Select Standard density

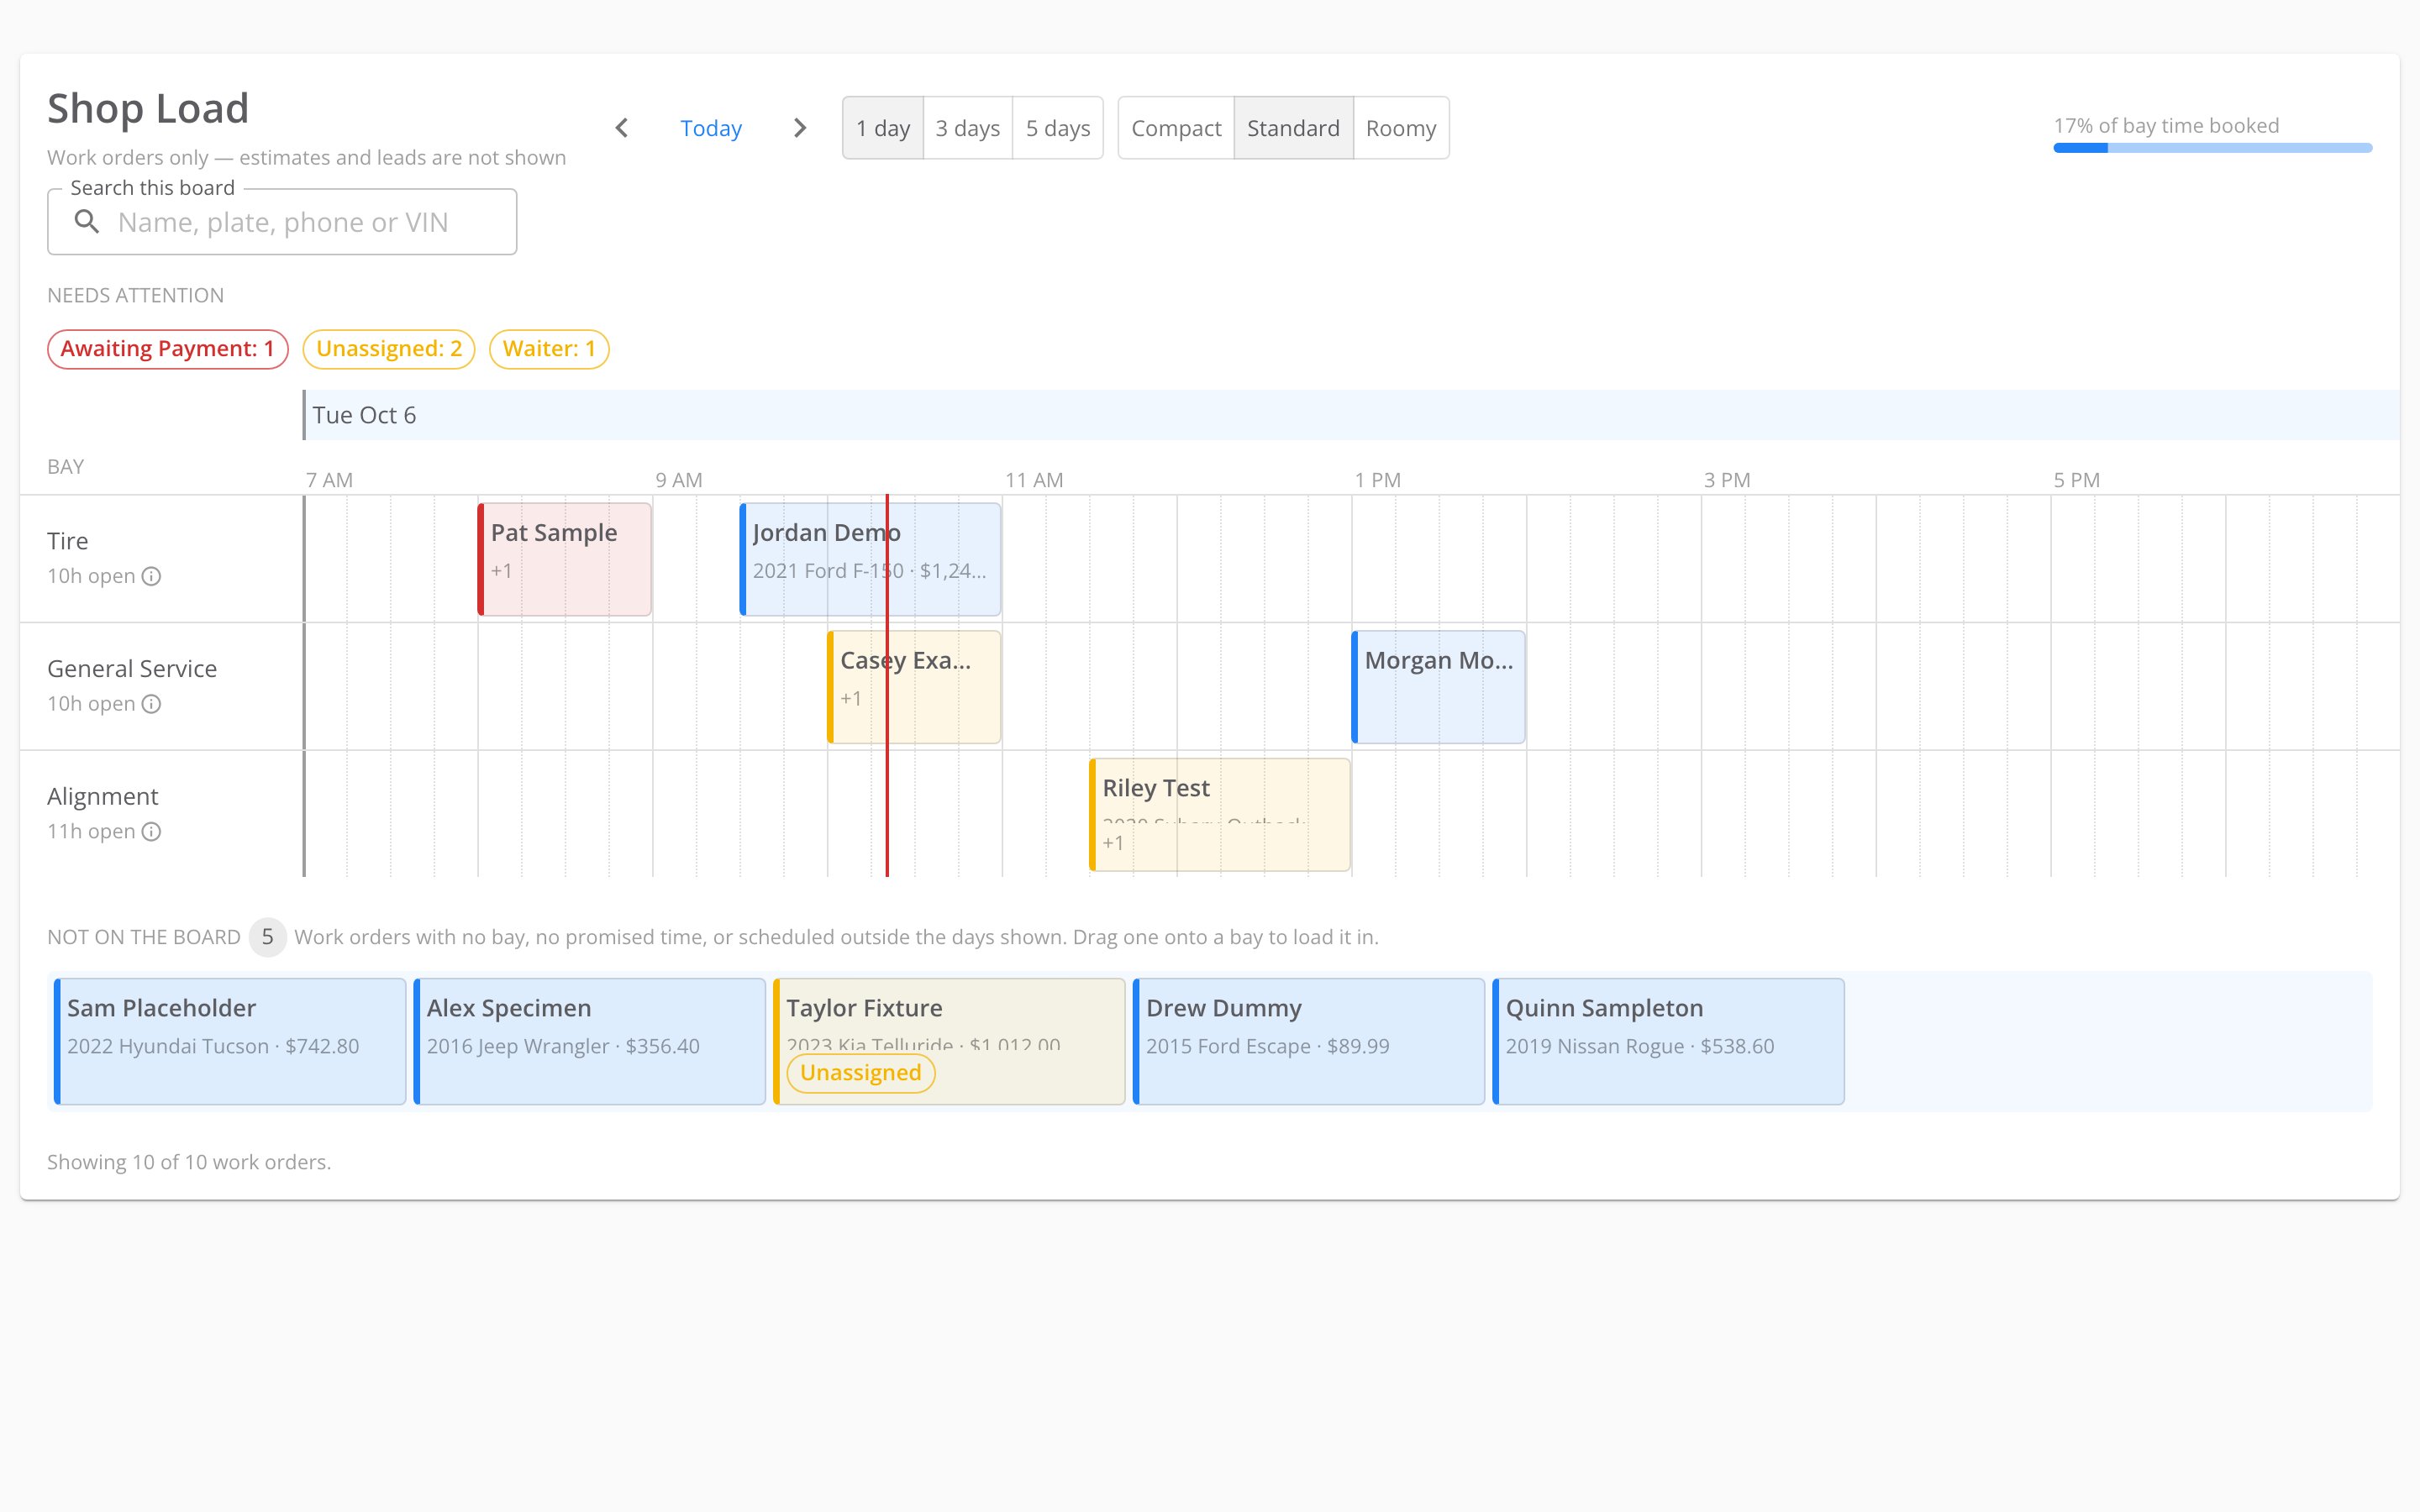pyautogui.click(x=1293, y=128)
